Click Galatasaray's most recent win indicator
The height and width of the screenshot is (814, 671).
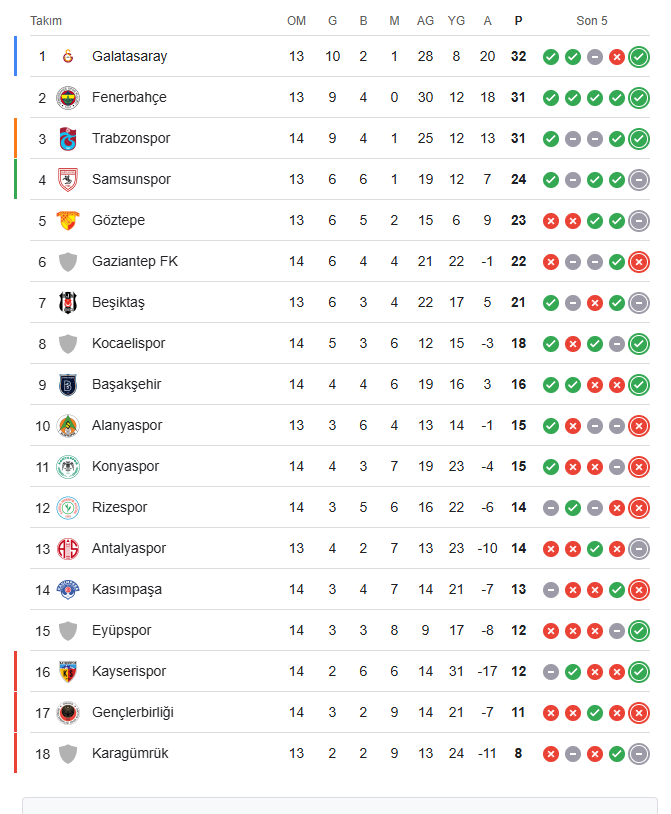(x=639, y=57)
